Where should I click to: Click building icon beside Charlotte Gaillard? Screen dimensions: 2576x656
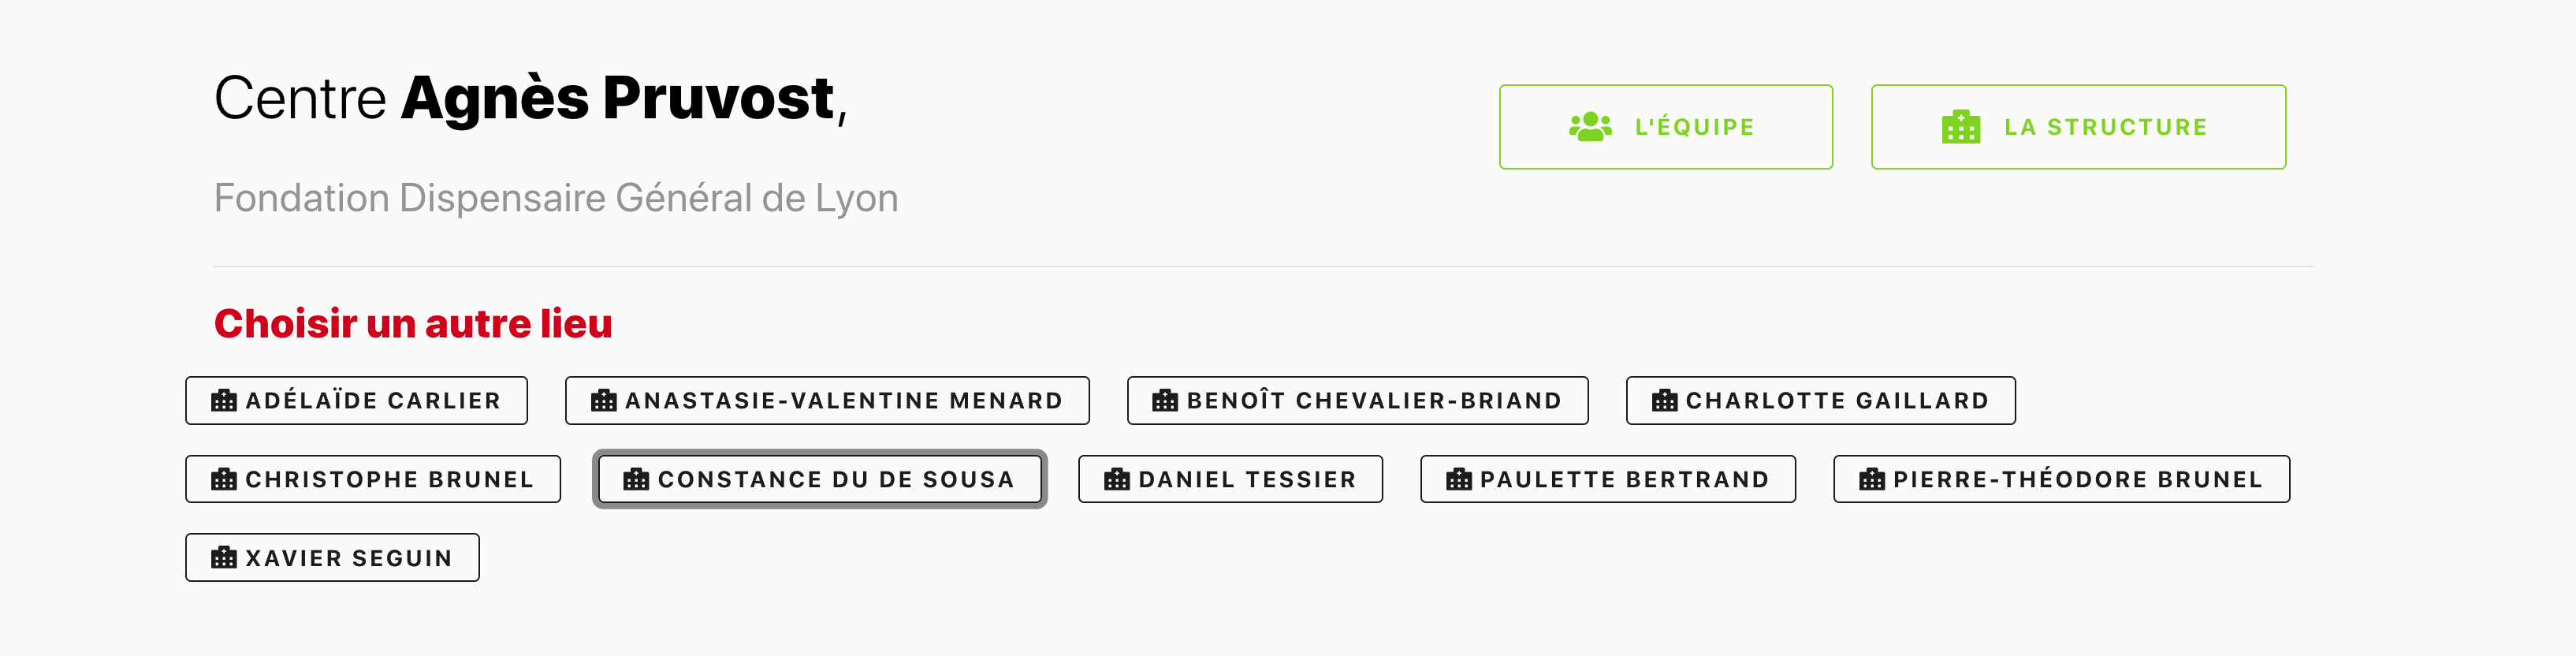pos(1664,401)
